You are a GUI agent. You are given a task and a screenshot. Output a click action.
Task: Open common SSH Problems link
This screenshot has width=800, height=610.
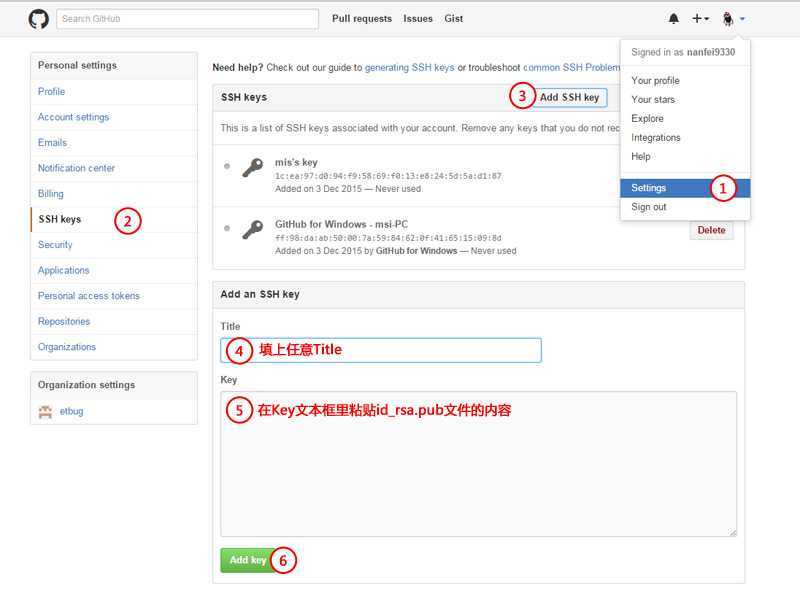click(x=571, y=67)
